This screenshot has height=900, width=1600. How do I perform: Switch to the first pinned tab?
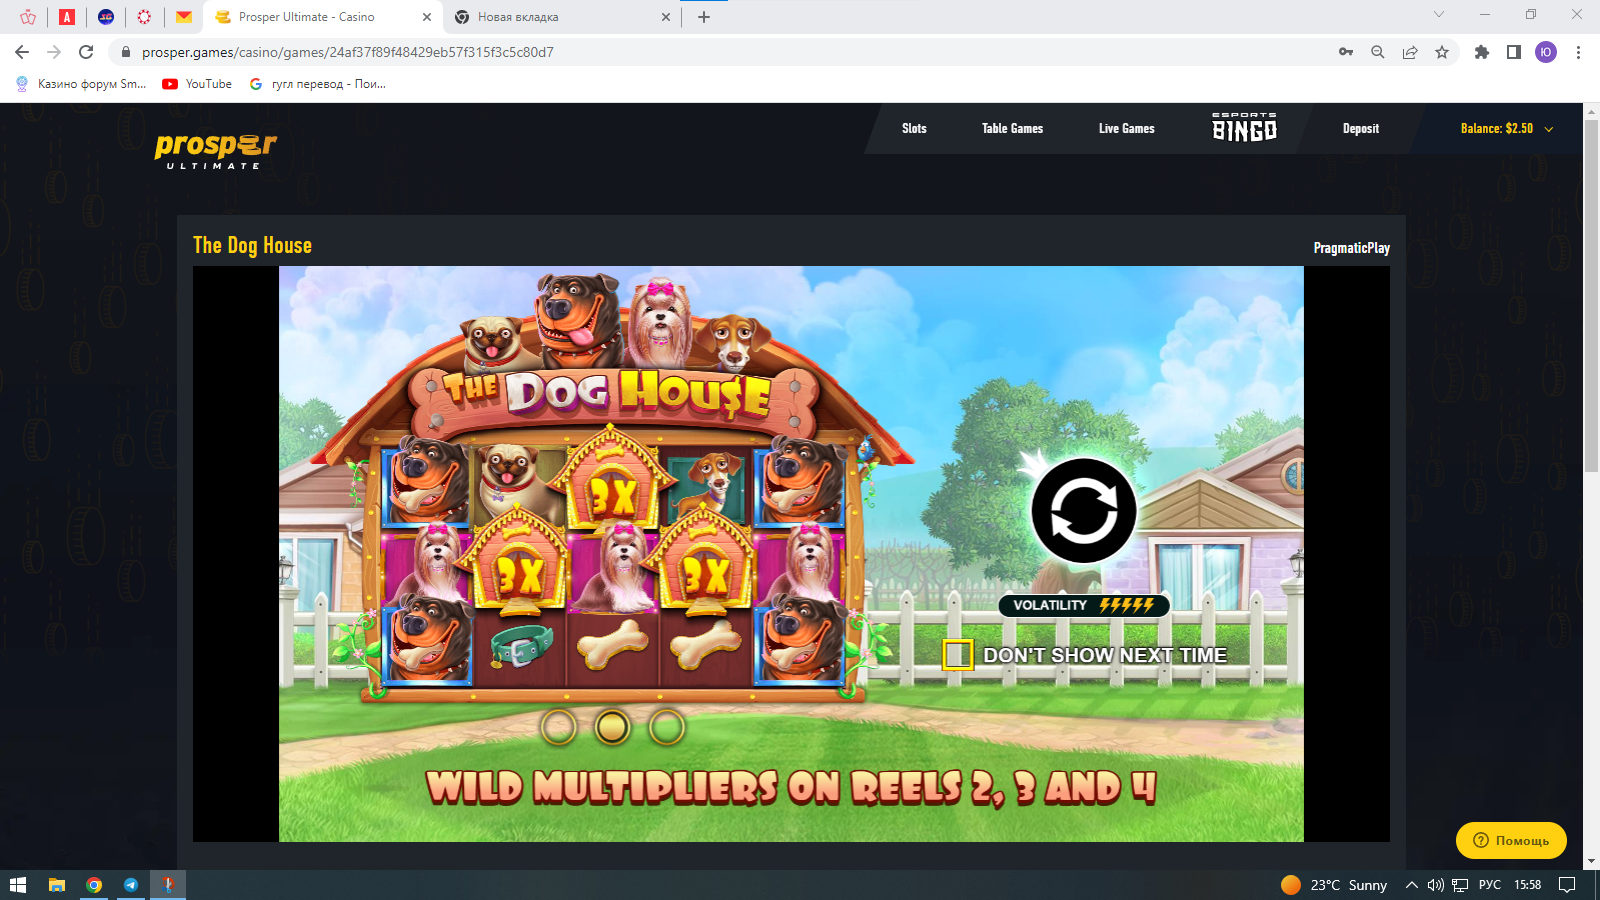point(28,17)
